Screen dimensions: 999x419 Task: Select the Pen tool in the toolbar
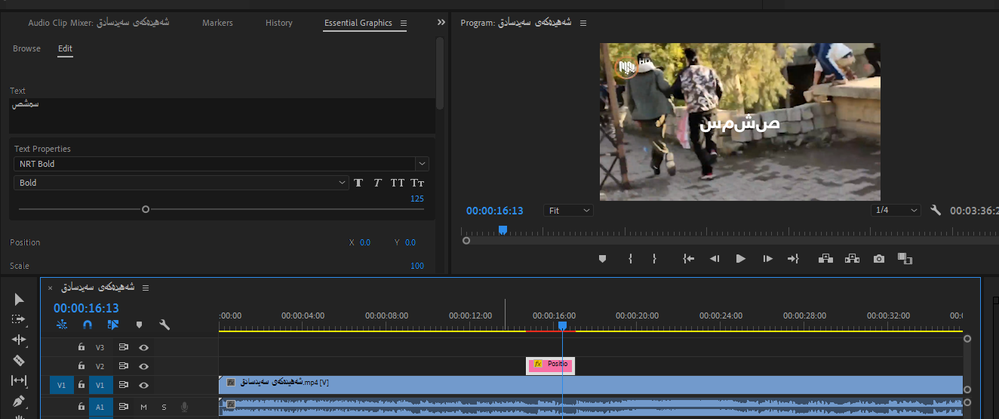click(x=18, y=402)
